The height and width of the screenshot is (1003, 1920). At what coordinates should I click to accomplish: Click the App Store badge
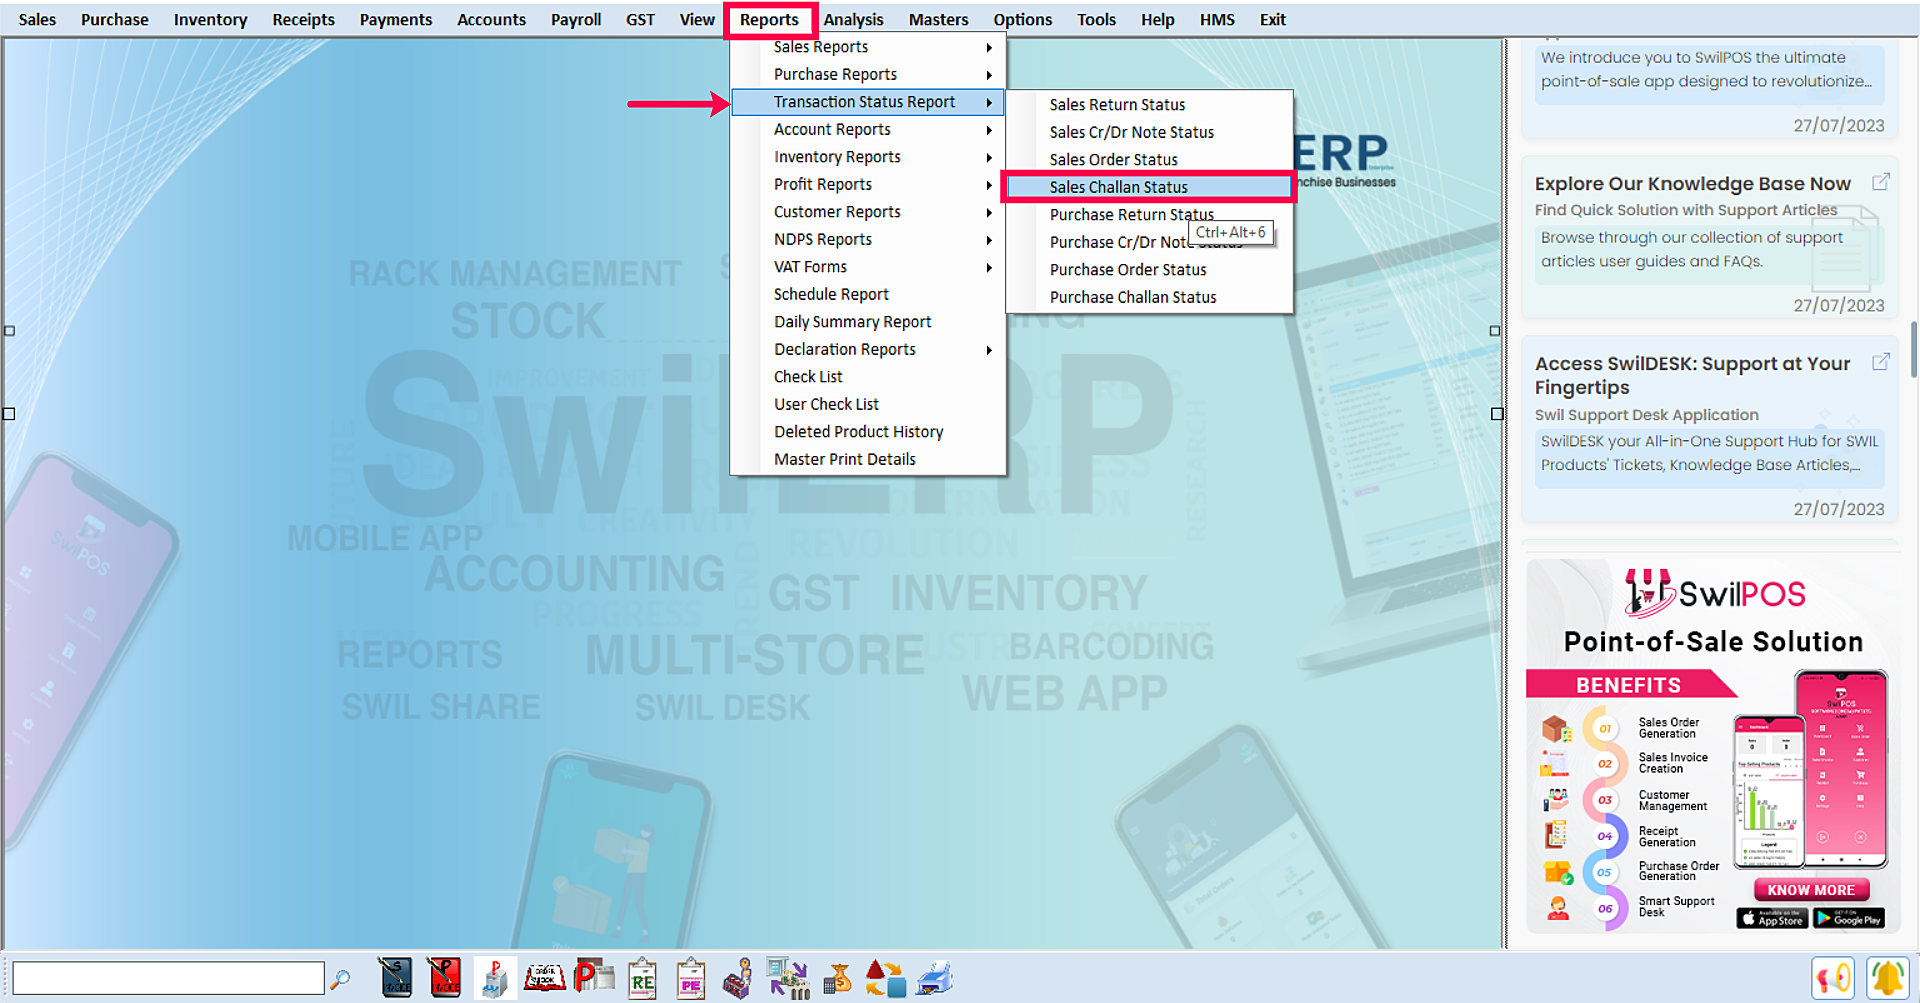[x=1771, y=918]
